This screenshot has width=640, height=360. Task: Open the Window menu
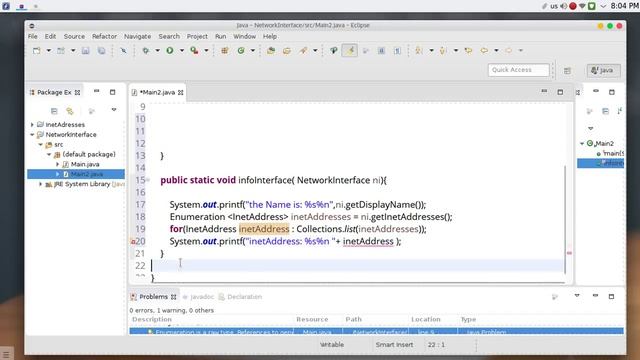(x=244, y=36)
